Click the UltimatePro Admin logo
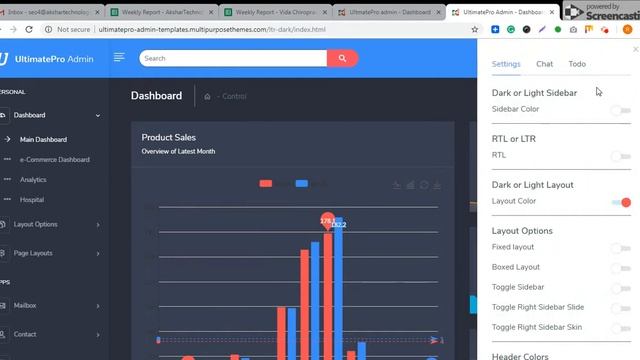 coord(47,59)
